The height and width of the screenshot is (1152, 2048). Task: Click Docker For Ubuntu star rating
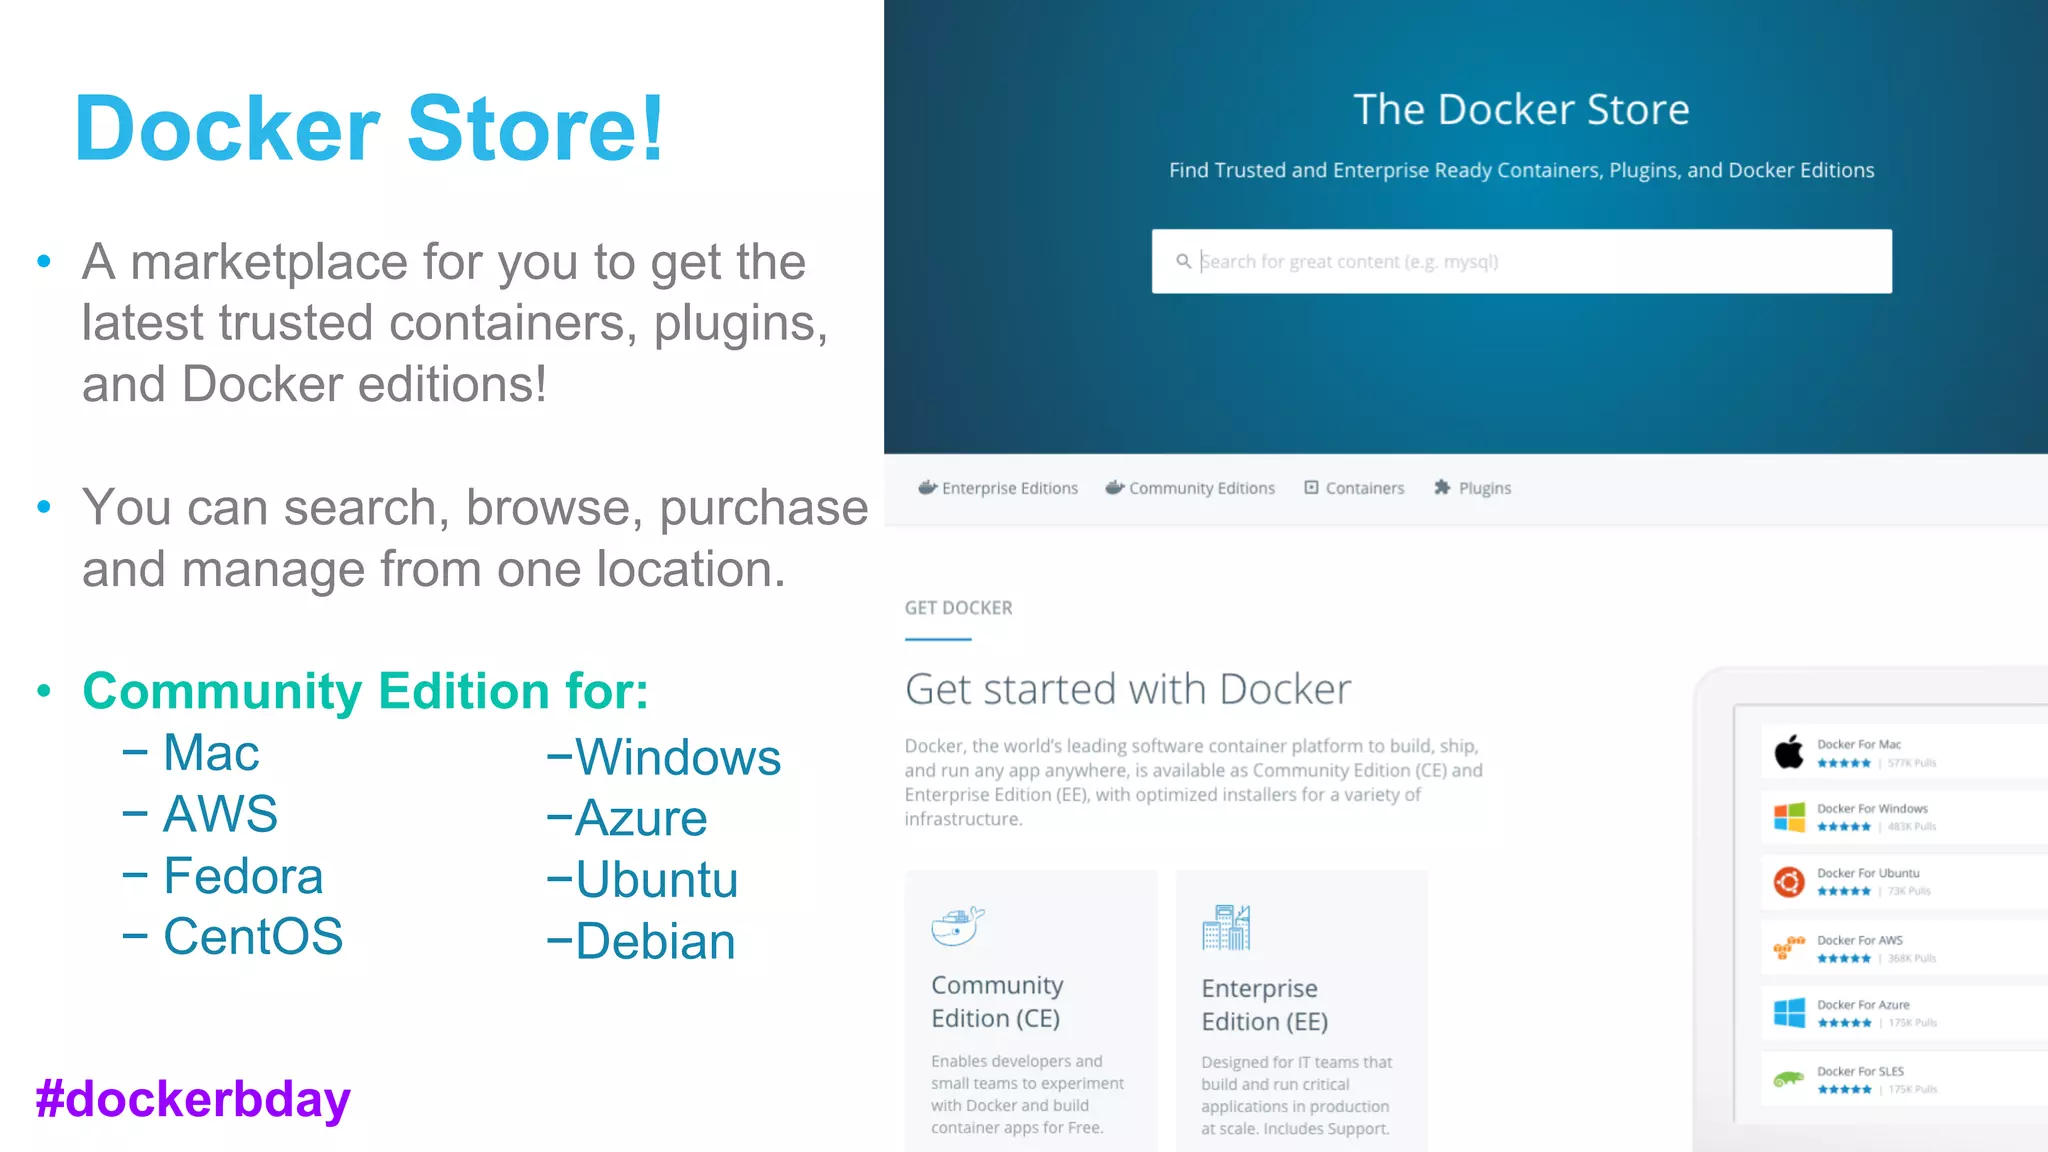(1844, 891)
